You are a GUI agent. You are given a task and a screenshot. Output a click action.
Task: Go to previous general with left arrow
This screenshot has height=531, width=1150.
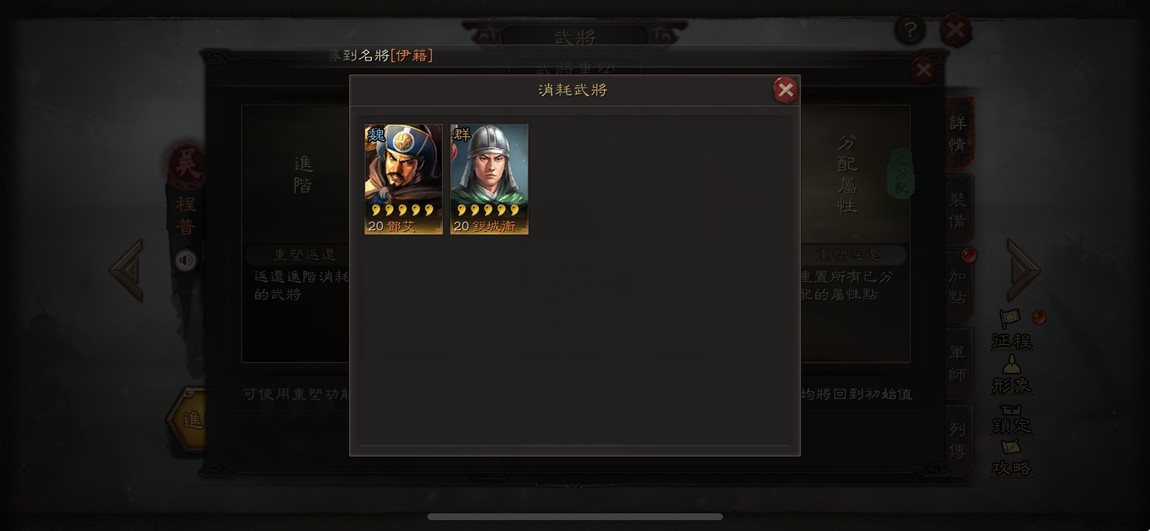pyautogui.click(x=127, y=270)
